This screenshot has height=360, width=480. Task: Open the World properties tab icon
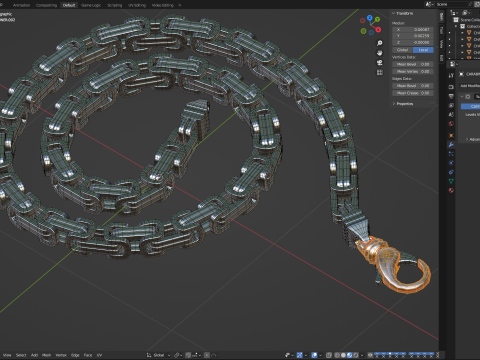pyautogui.click(x=451, y=124)
